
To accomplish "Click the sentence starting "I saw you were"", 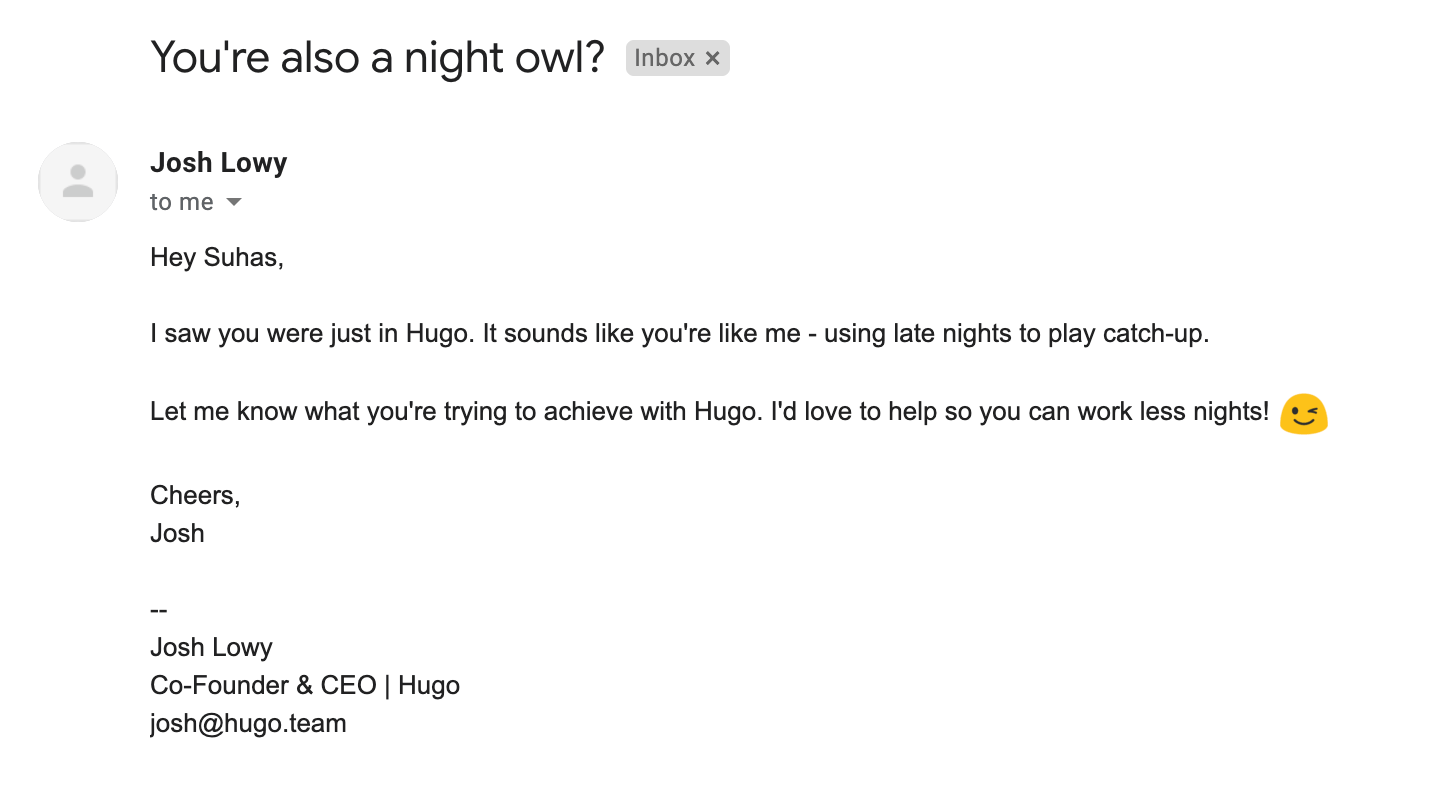I will 680,333.
